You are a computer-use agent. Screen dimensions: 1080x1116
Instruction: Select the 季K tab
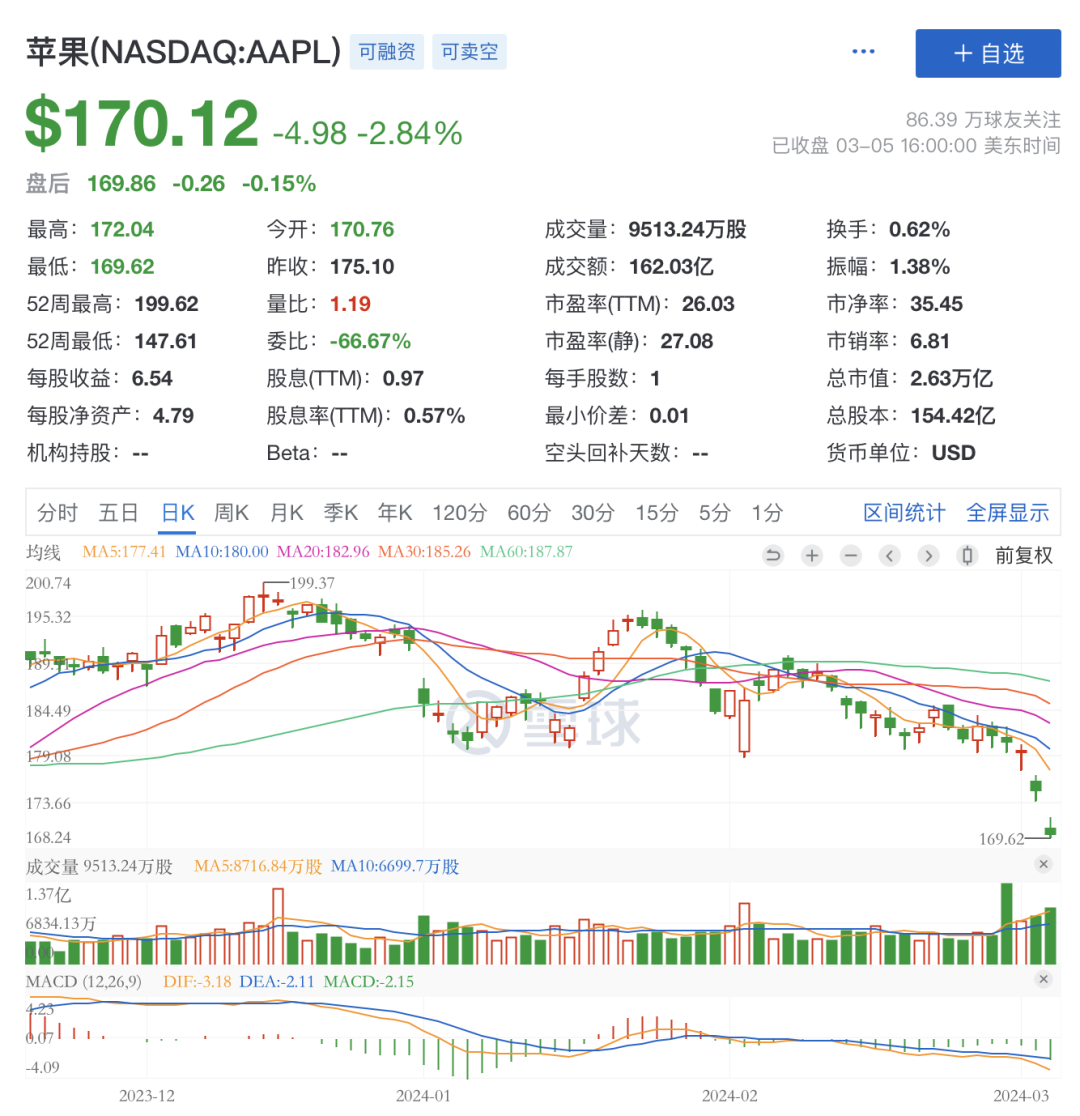[340, 512]
